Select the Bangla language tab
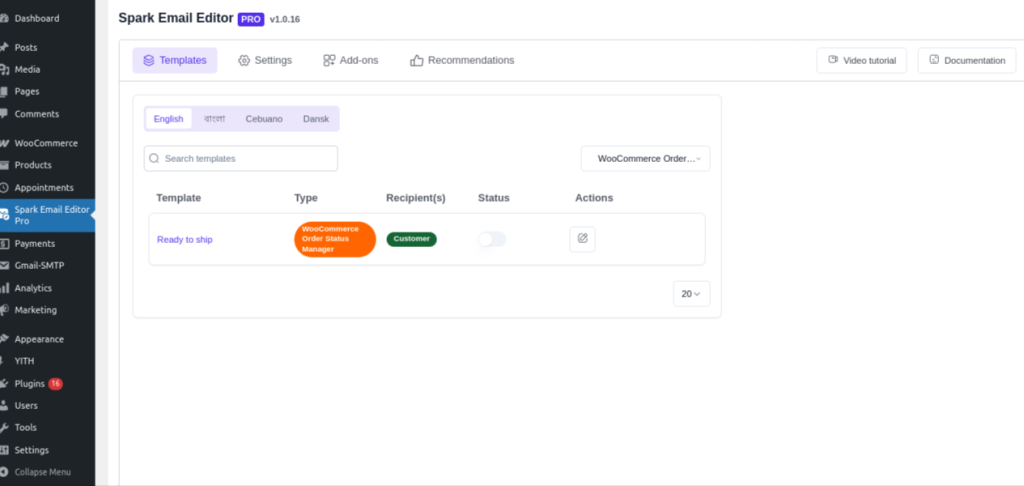Viewport: 1024px width, 486px height. tap(214, 119)
